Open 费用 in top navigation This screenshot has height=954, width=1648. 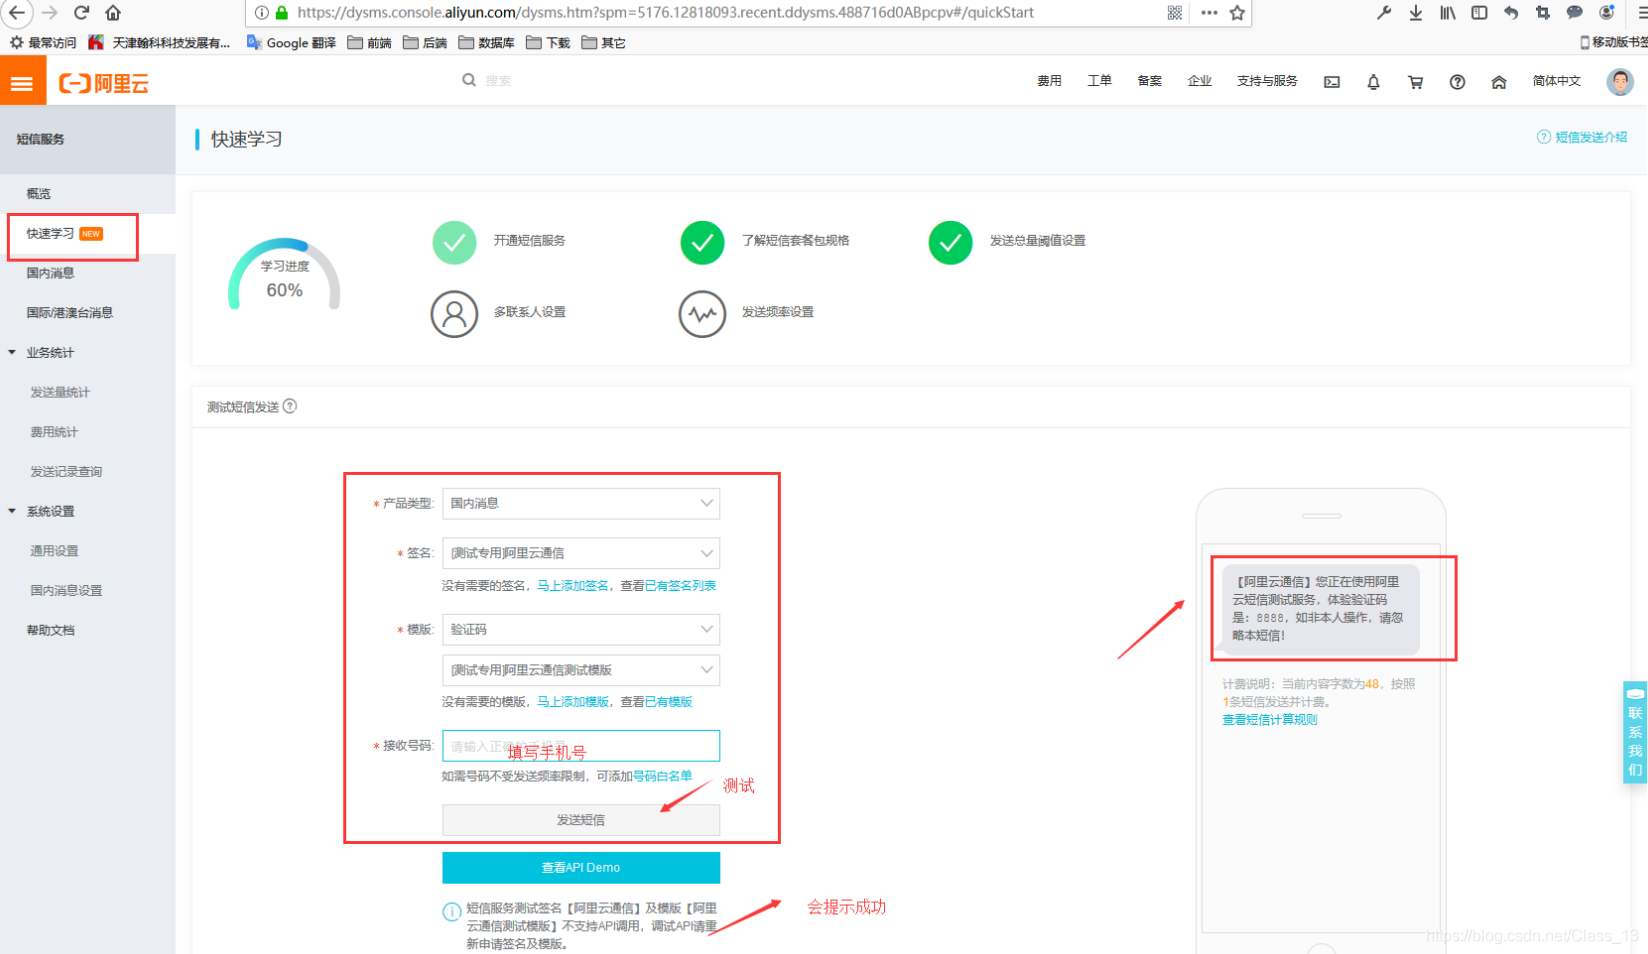[x=1049, y=81]
